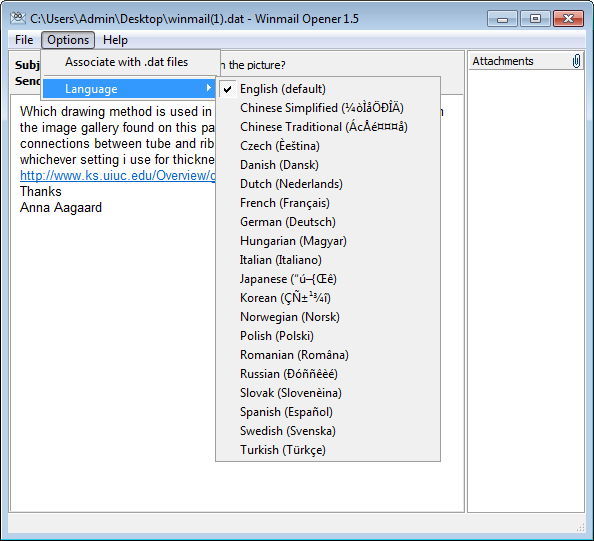
Task: Set language to Norwegian (Norsk)
Action: [328, 317]
